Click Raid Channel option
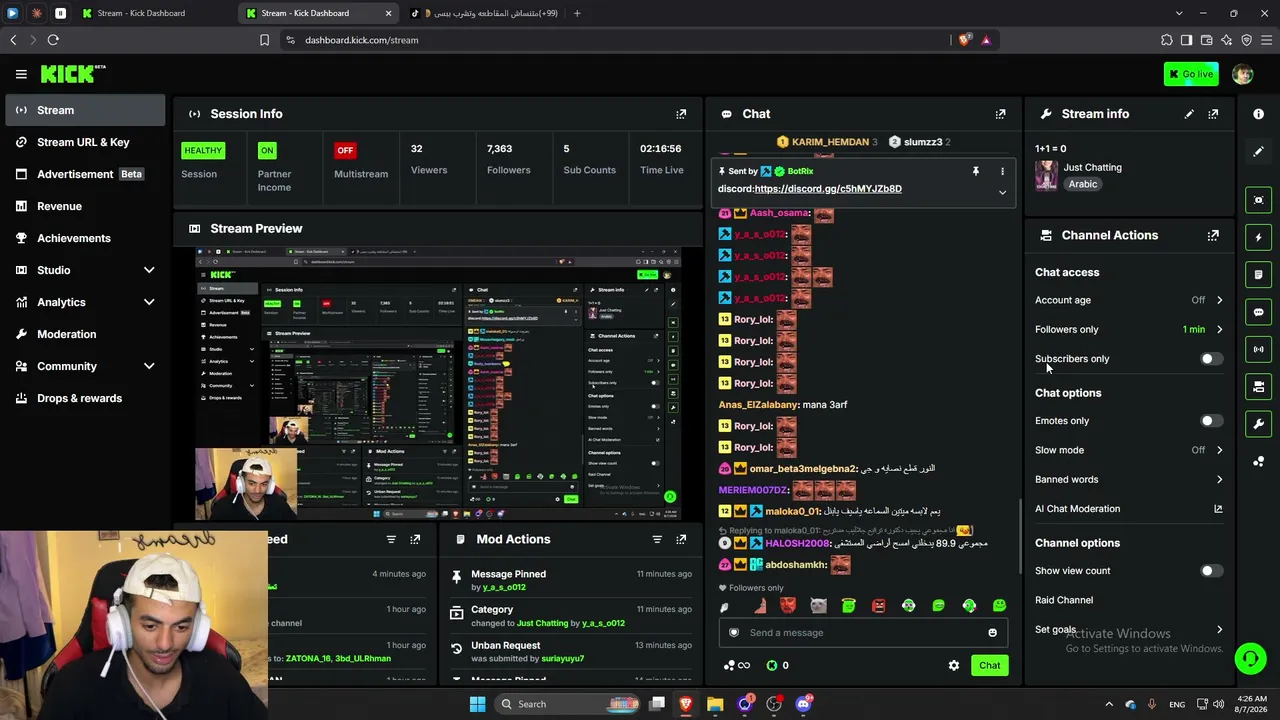This screenshot has height=720, width=1280. point(1064,600)
